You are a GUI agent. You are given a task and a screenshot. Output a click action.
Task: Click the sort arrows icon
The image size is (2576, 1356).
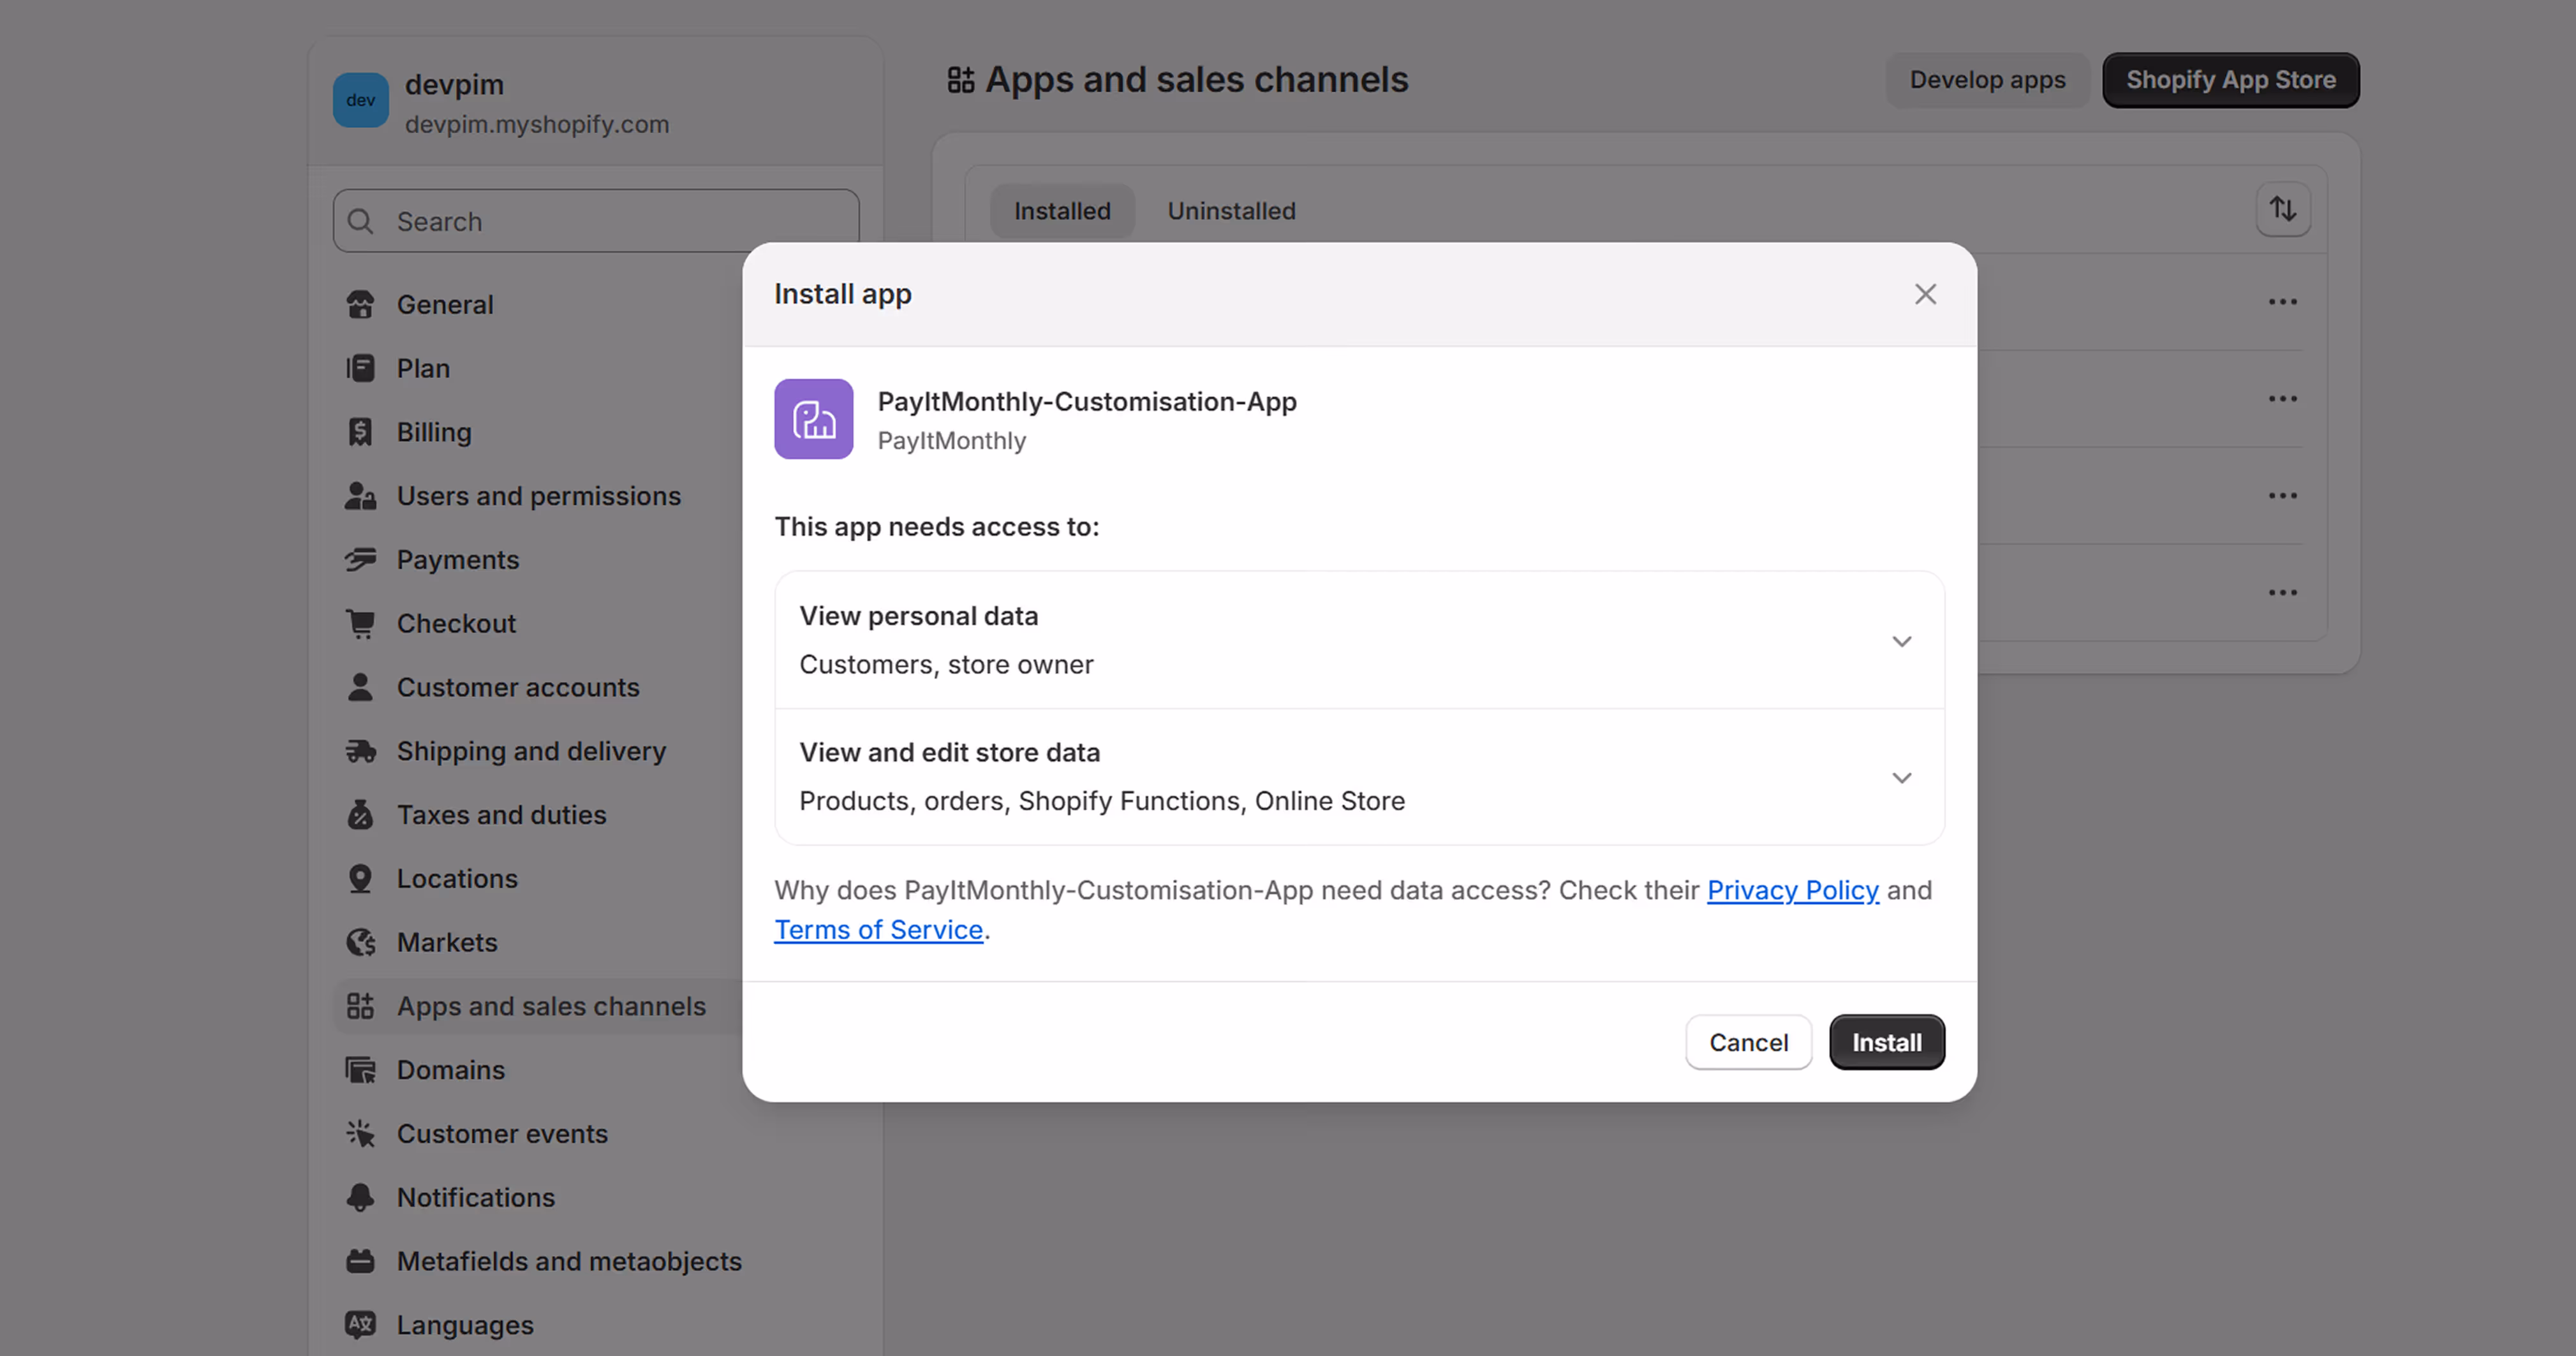pyautogui.click(x=2282, y=209)
